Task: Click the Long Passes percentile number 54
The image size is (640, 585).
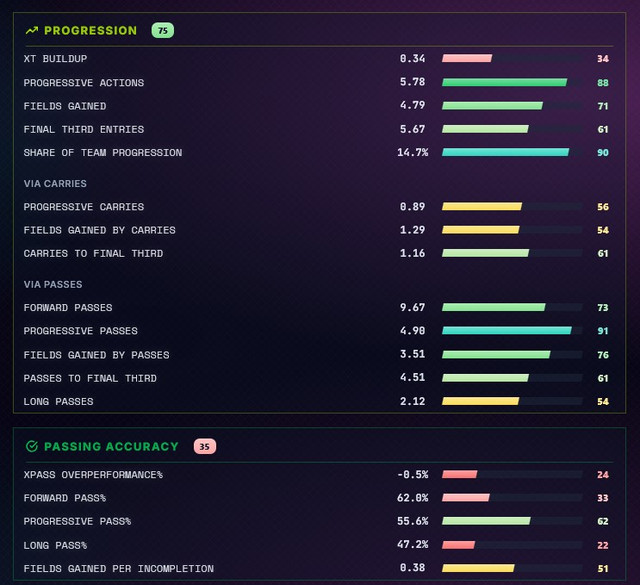Action: [x=603, y=402]
